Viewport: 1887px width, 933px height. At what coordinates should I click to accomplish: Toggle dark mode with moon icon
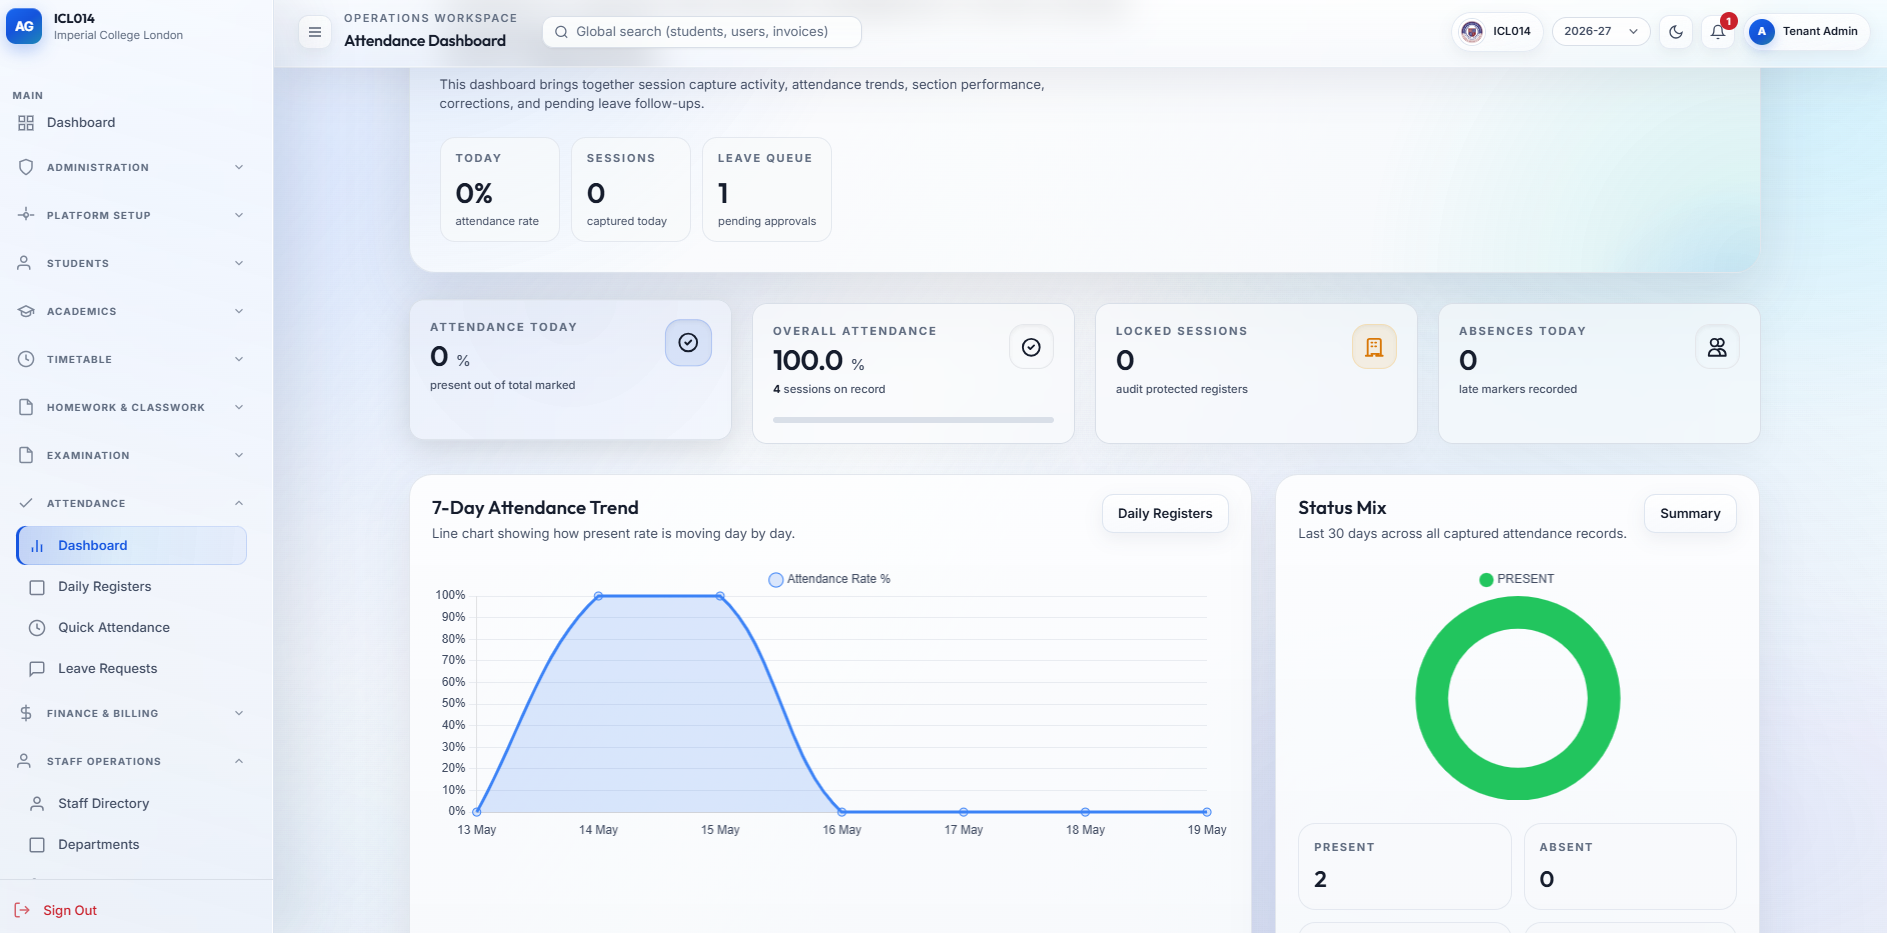(x=1676, y=32)
